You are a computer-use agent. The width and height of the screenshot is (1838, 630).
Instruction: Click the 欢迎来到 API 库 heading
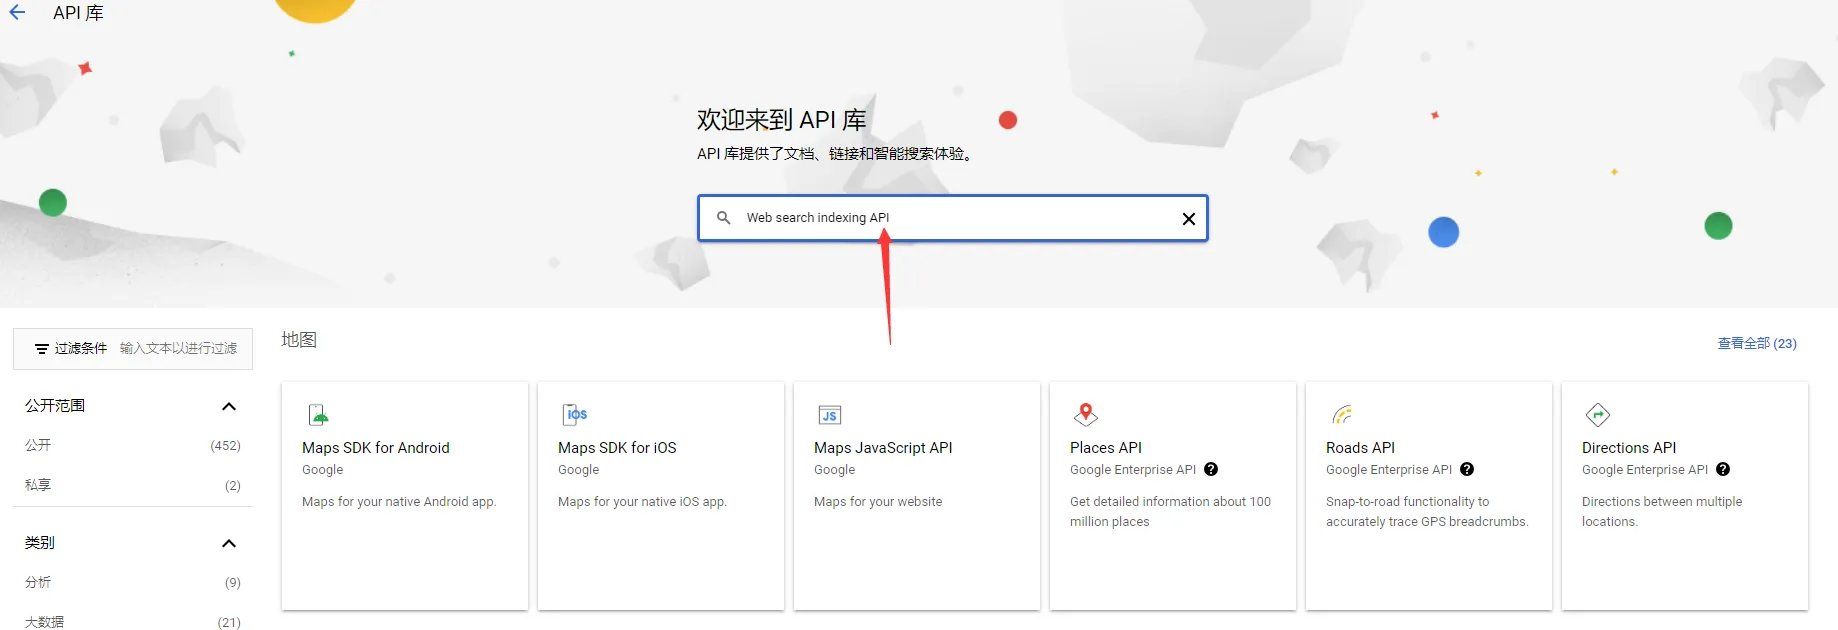781,120
